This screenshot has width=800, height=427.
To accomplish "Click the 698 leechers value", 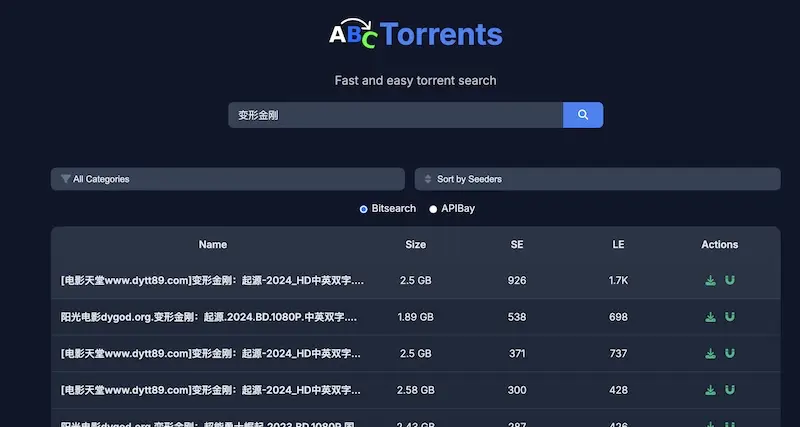I will tap(618, 317).
